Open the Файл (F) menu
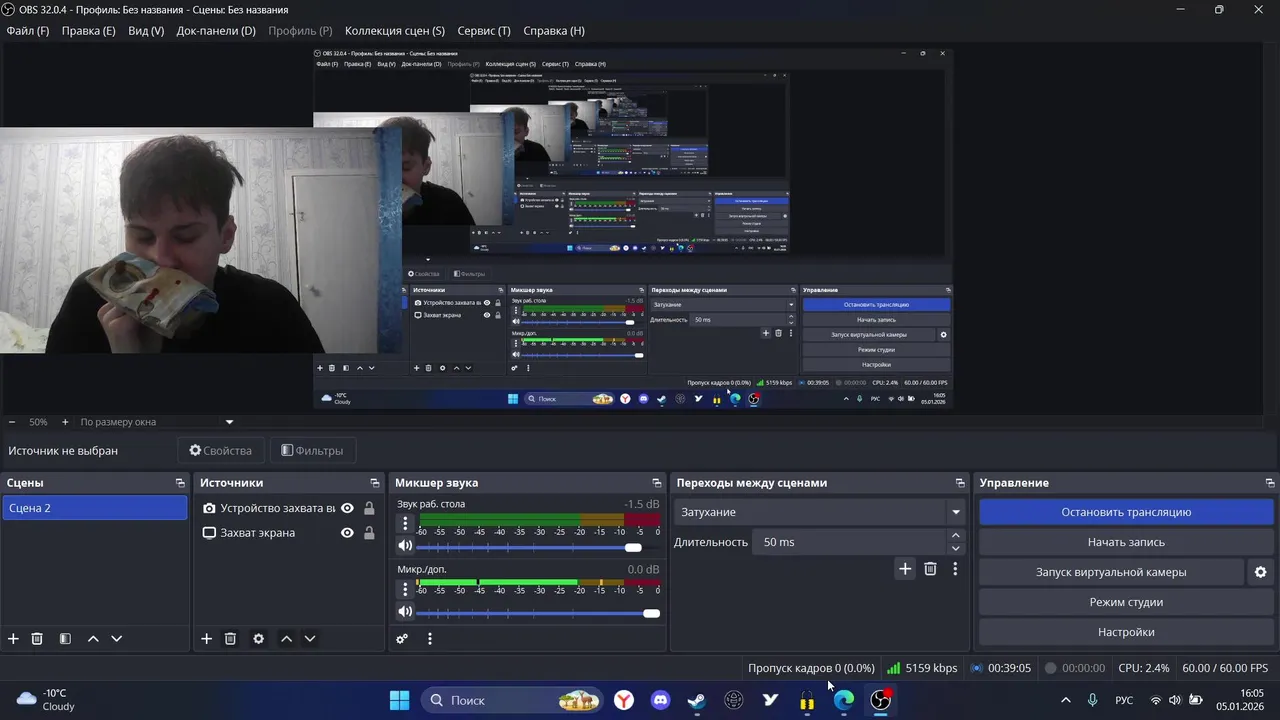The height and width of the screenshot is (720, 1280). [27, 31]
